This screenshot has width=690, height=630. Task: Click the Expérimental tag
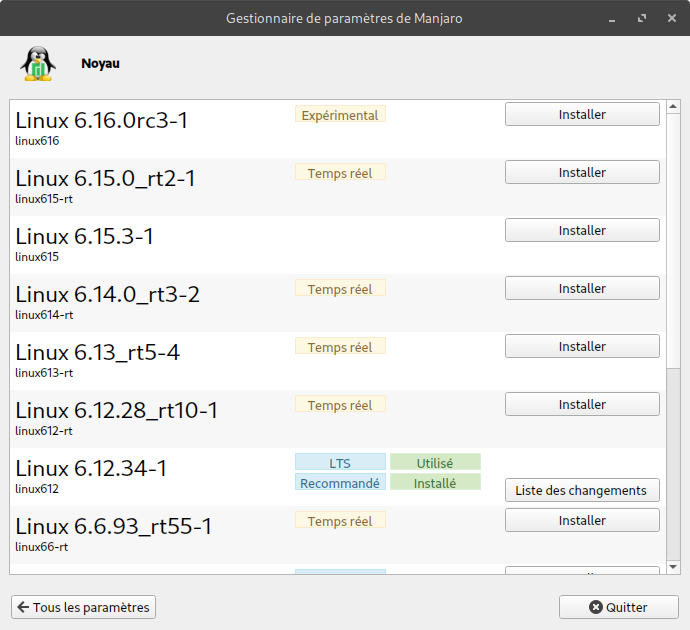click(x=340, y=115)
